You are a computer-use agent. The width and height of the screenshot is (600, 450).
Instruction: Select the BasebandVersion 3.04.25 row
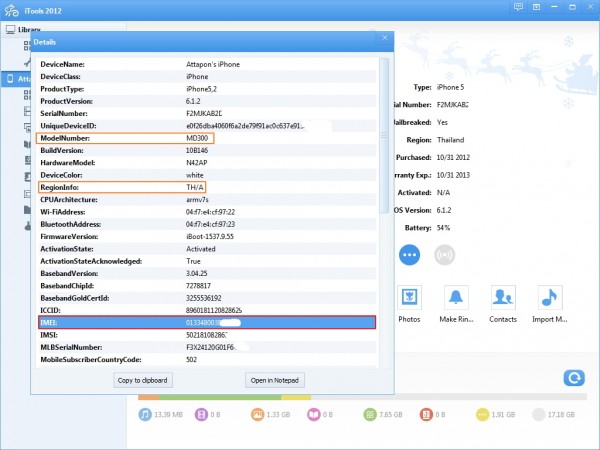pyautogui.click(x=207, y=273)
